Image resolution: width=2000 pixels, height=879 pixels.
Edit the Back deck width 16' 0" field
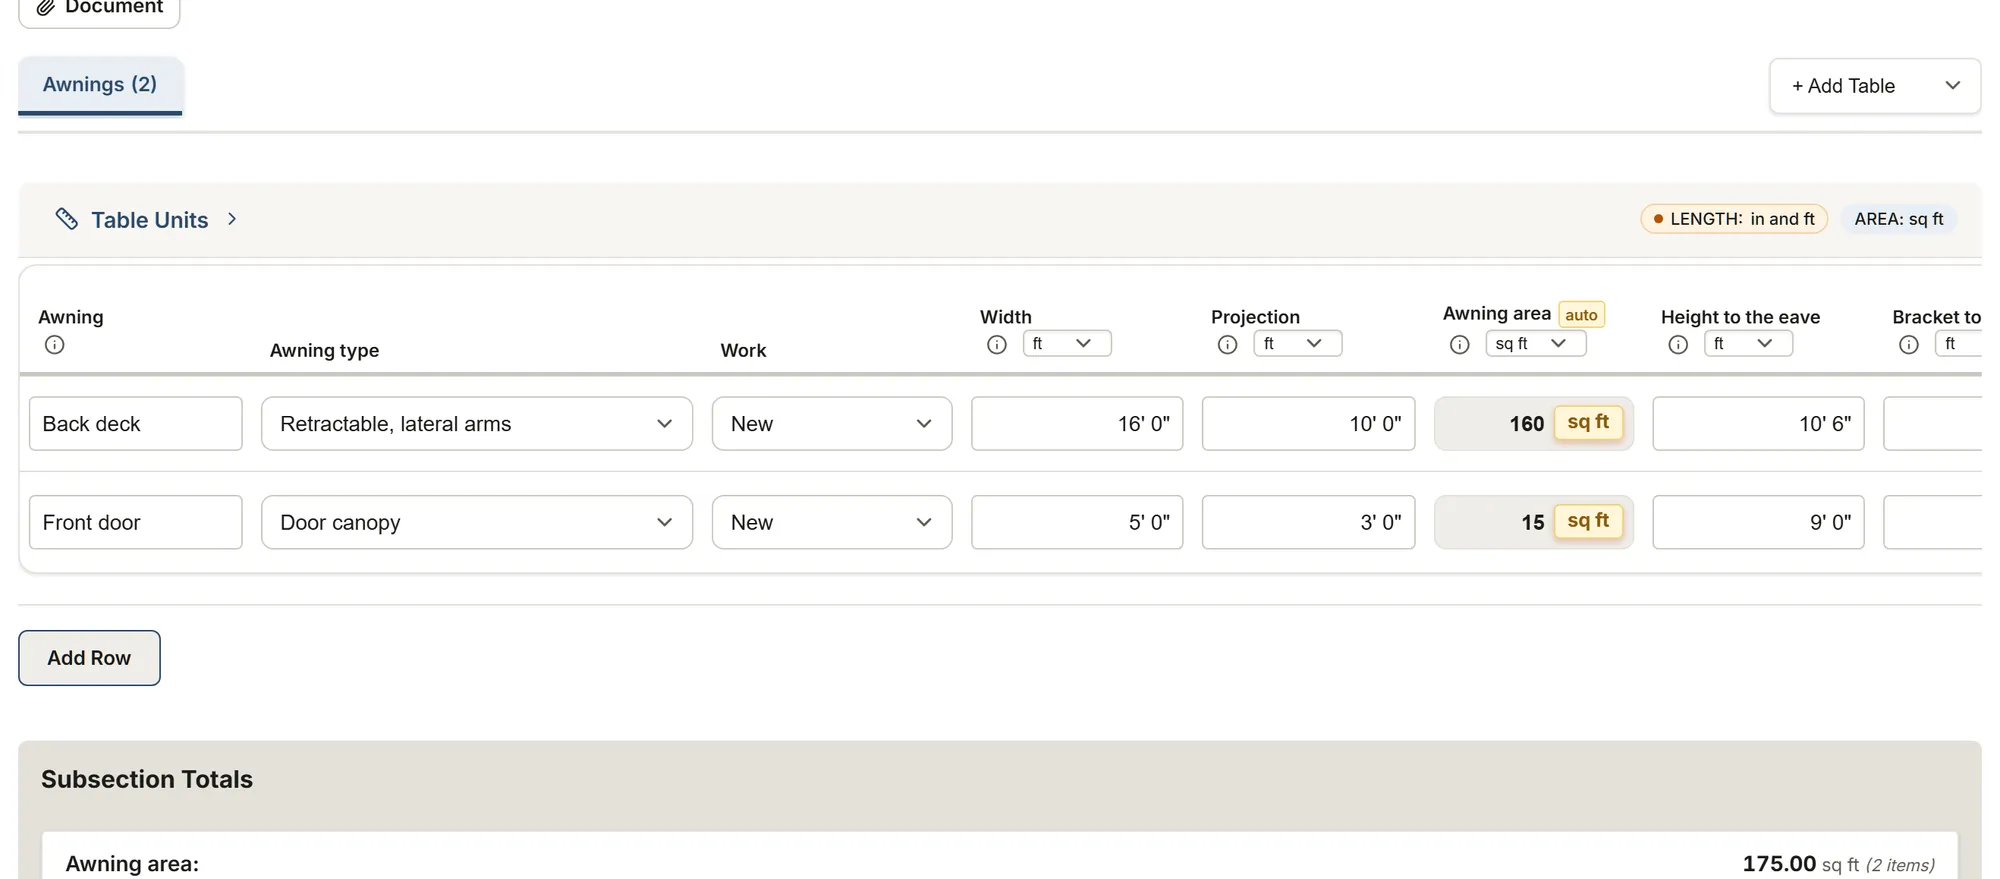click(1077, 424)
